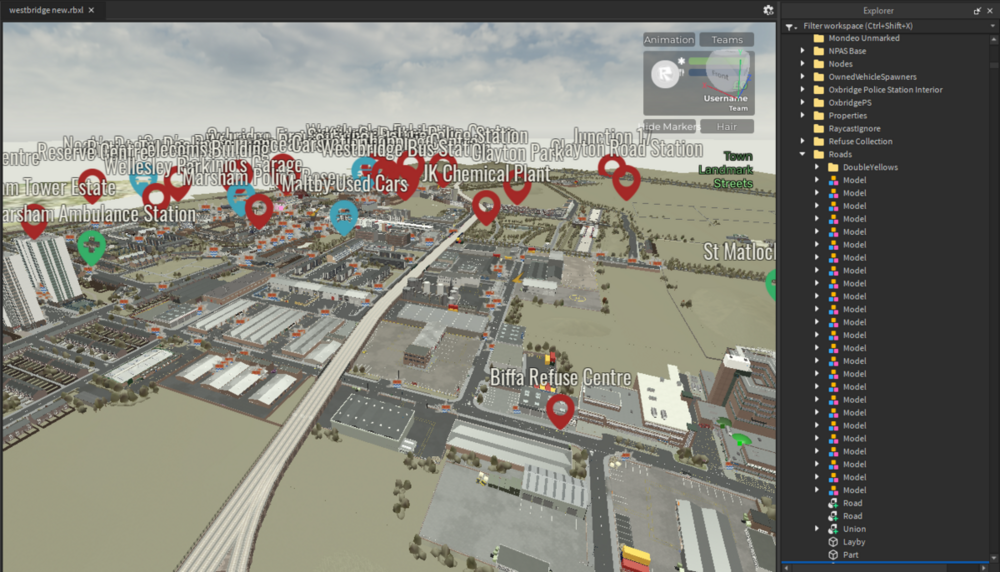Click the Landmark legend label
The width and height of the screenshot is (1000, 572).
pyautogui.click(x=726, y=170)
